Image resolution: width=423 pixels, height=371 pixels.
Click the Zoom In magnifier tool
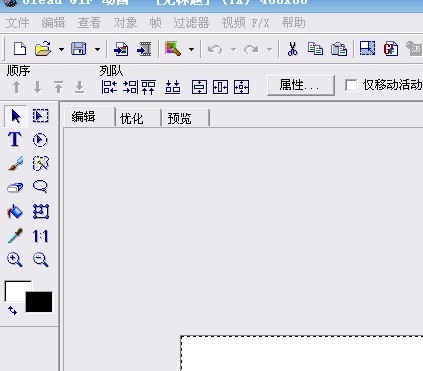click(x=15, y=260)
